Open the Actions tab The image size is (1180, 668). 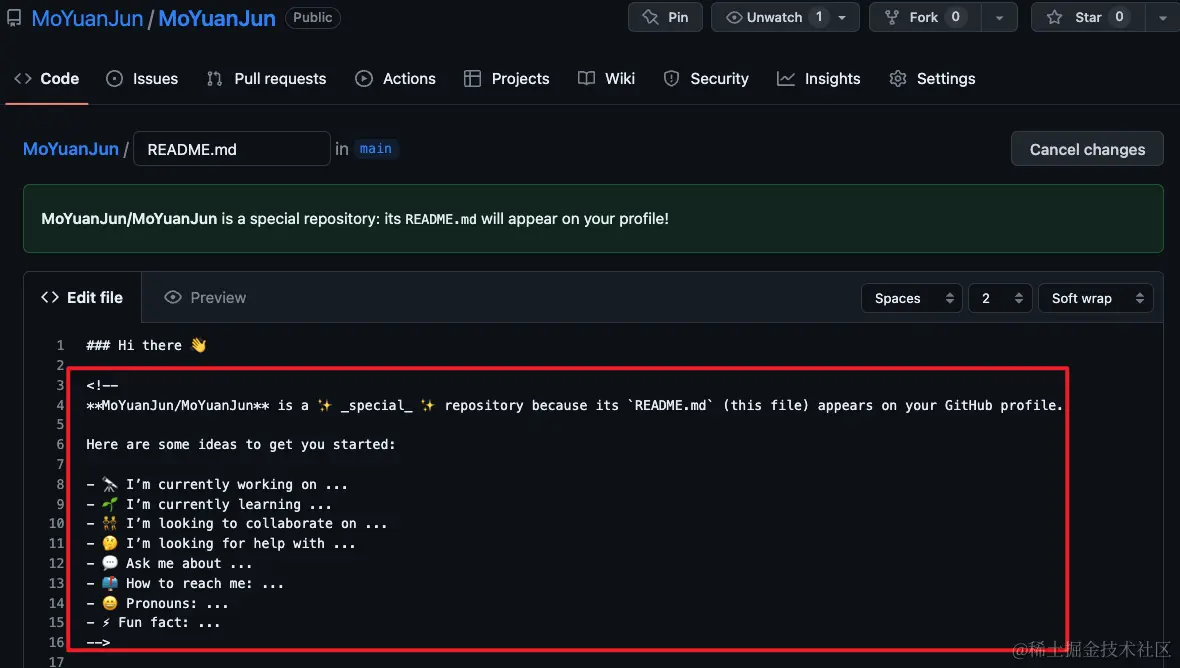(396, 78)
